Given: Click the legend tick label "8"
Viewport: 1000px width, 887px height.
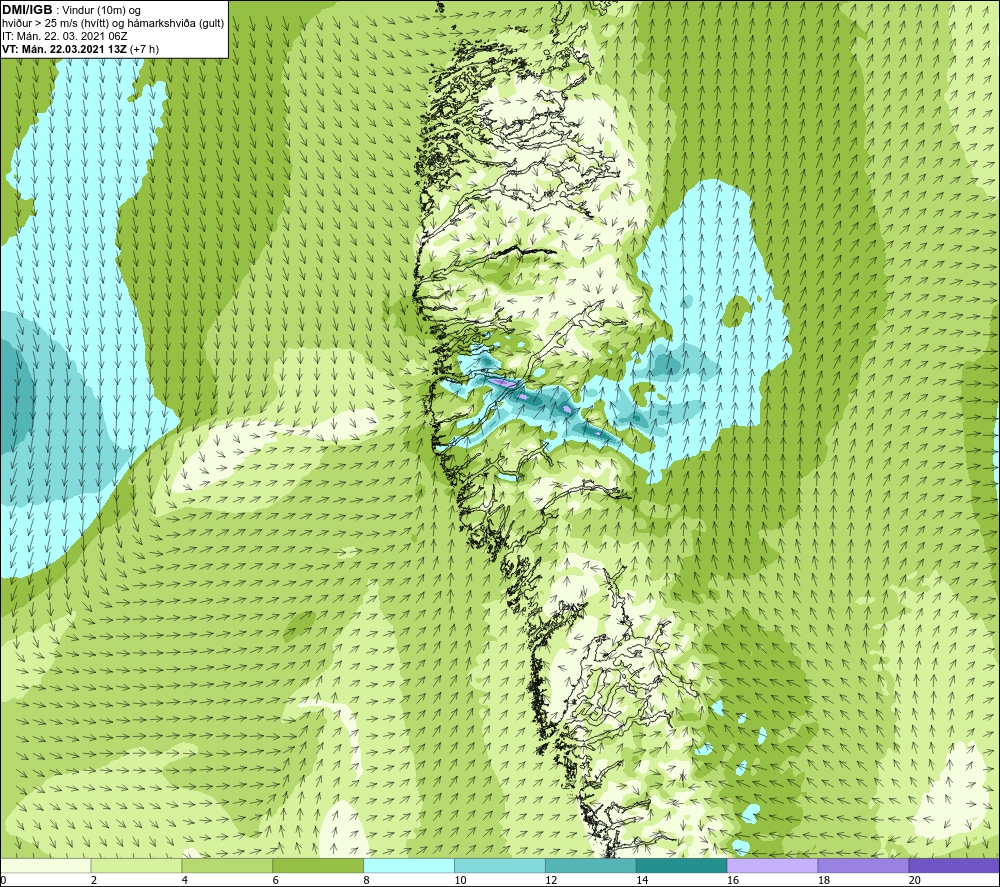Looking at the screenshot, I should tap(367, 880).
